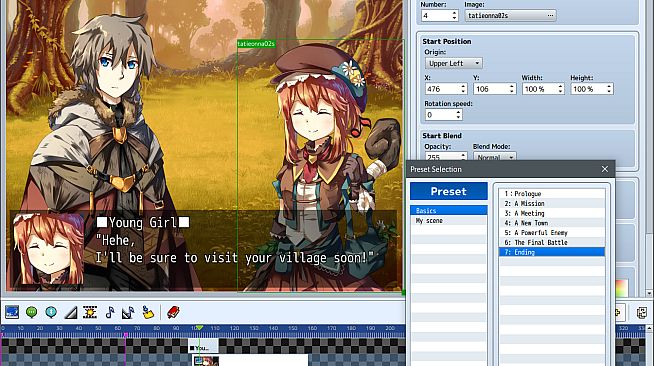The image size is (654, 366).
Task: Increase the Rotation speed stepper
Action: tap(458, 112)
